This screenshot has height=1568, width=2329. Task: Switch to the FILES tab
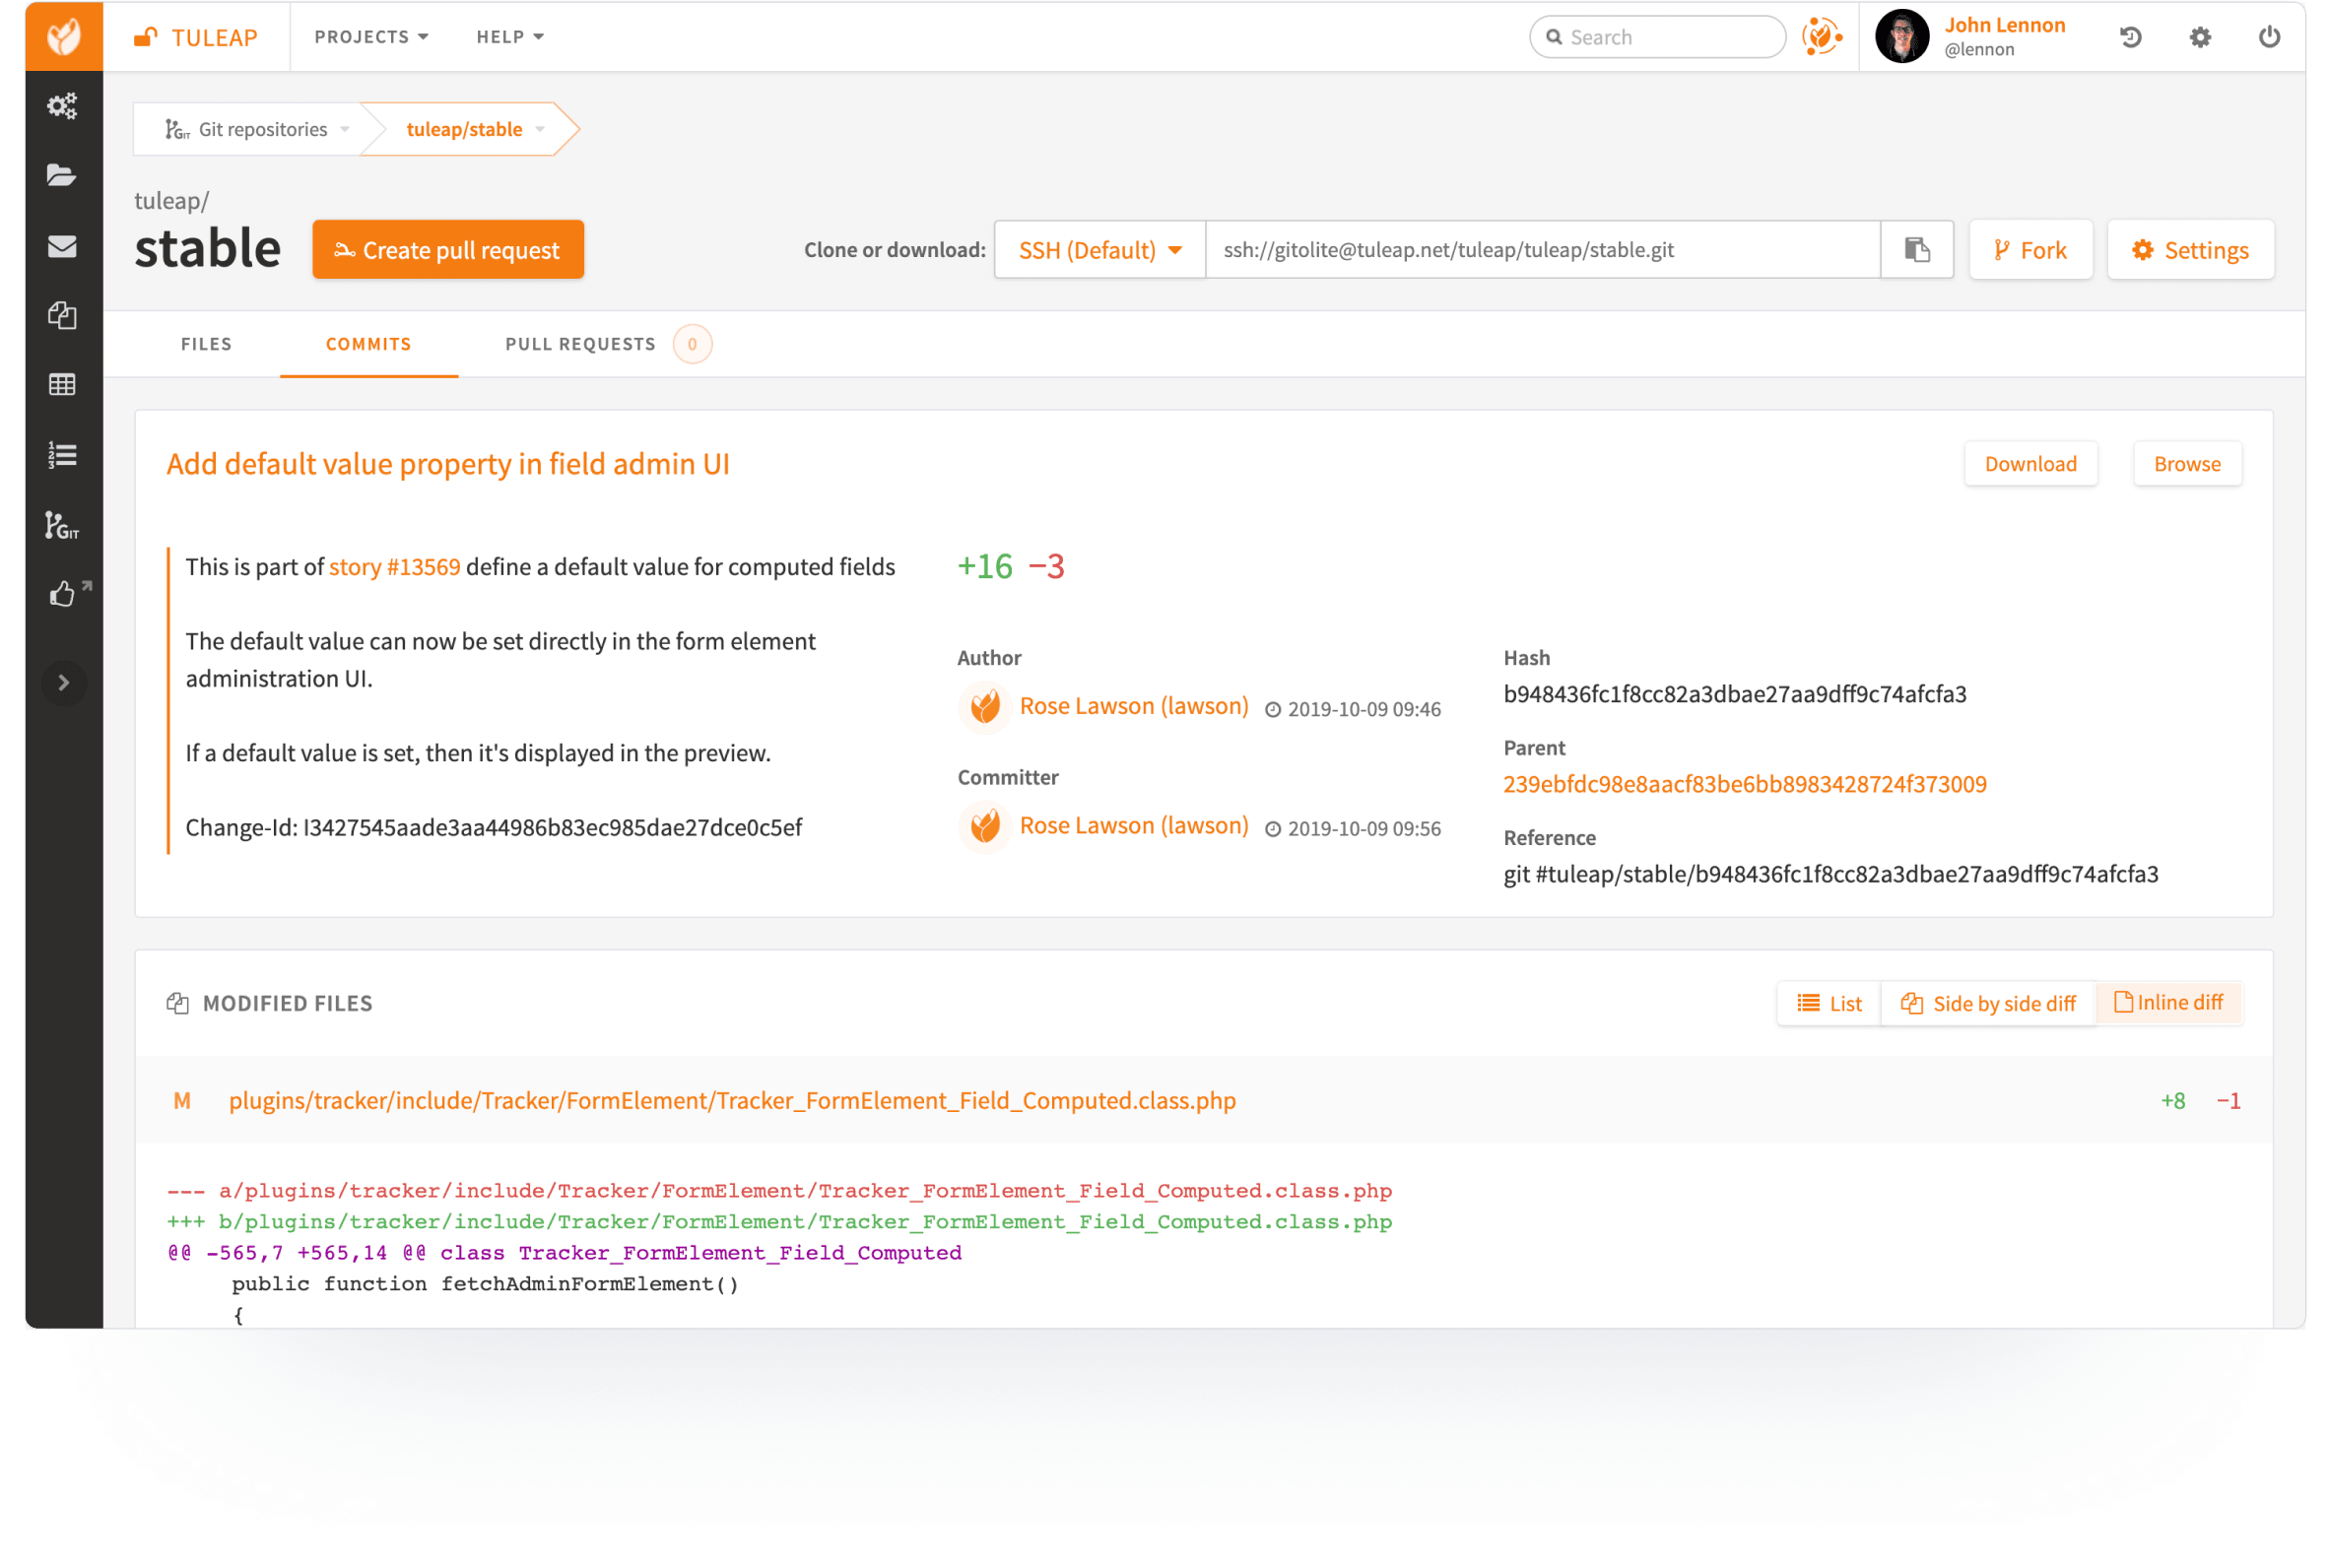pyautogui.click(x=206, y=344)
